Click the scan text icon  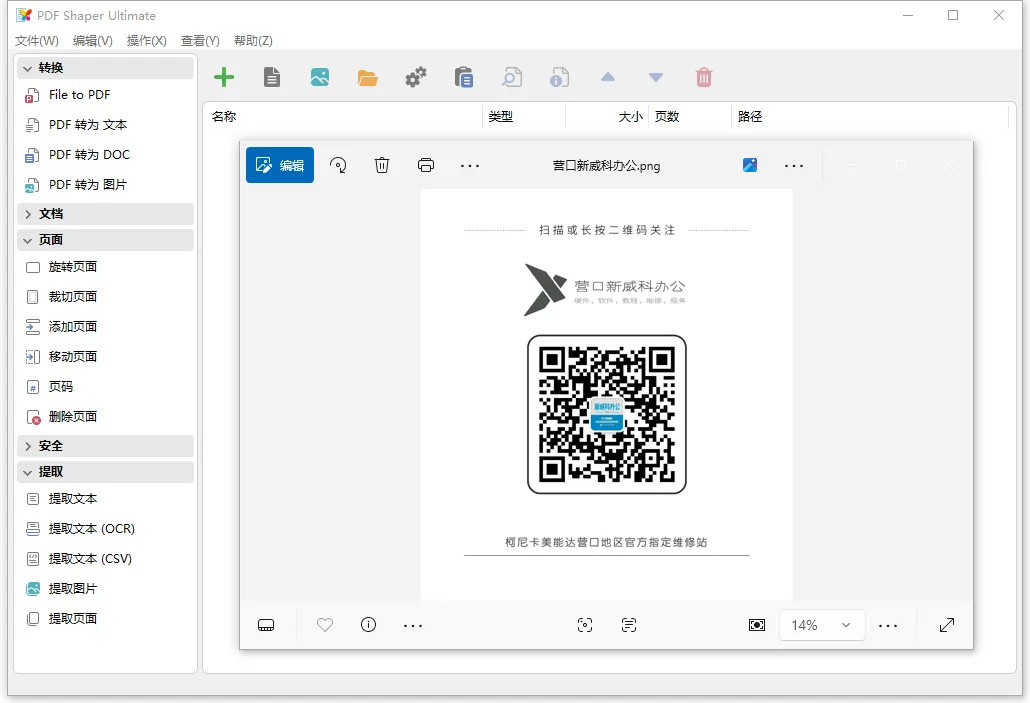coord(629,625)
